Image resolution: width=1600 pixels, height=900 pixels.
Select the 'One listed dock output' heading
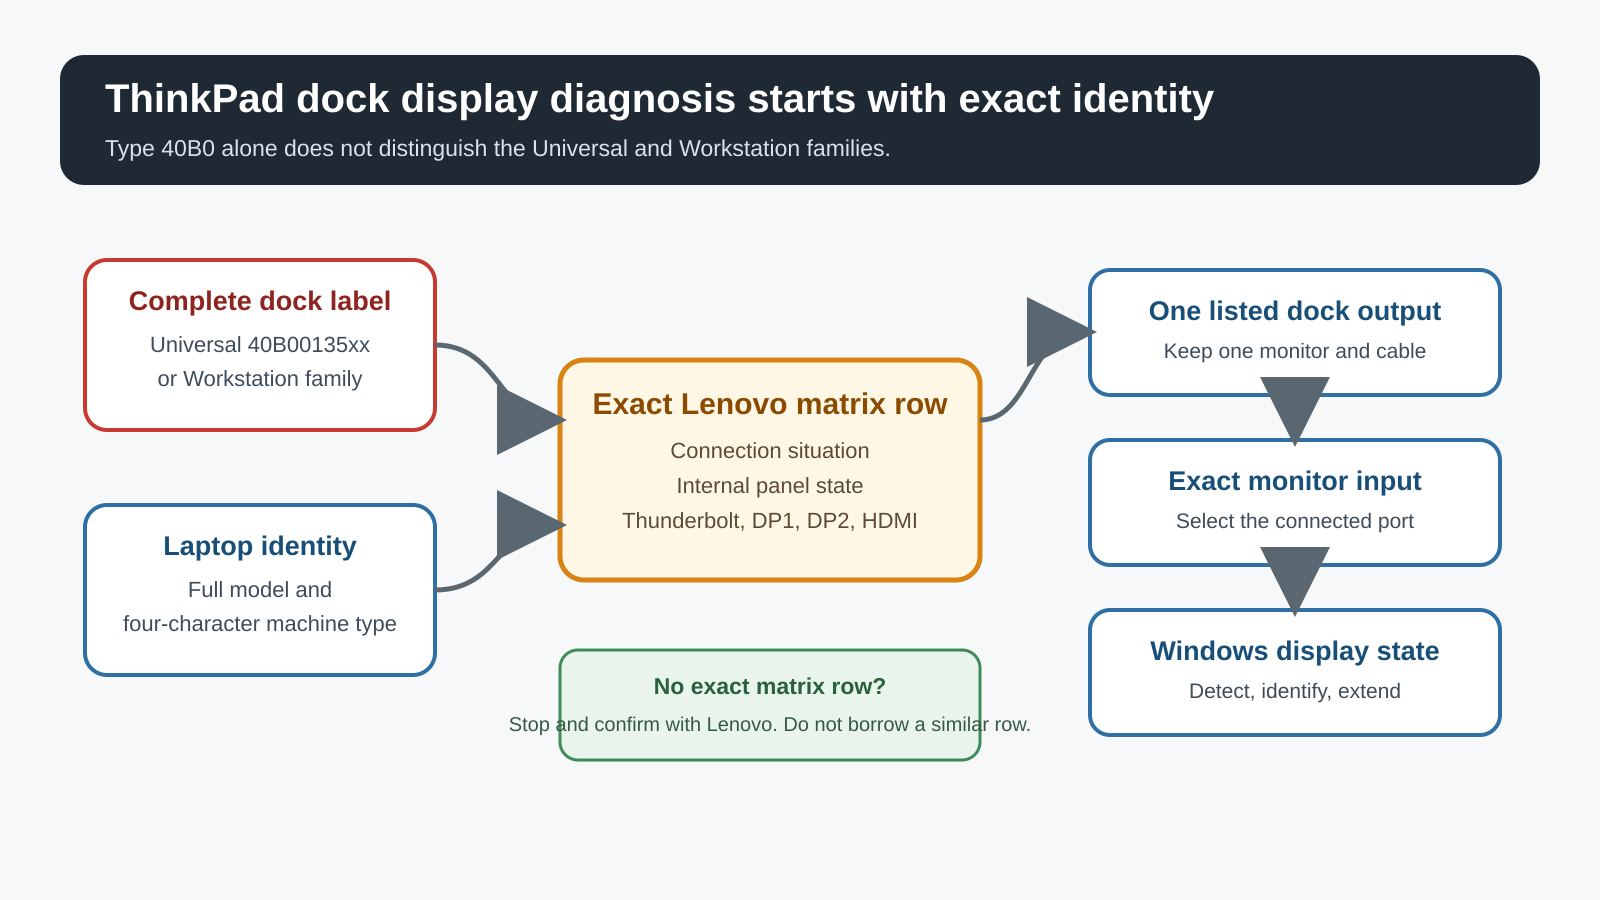click(x=1295, y=311)
